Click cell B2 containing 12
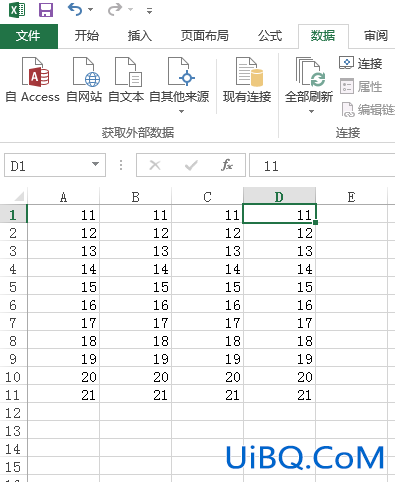Image resolution: width=395 pixels, height=482 pixels. (135, 232)
